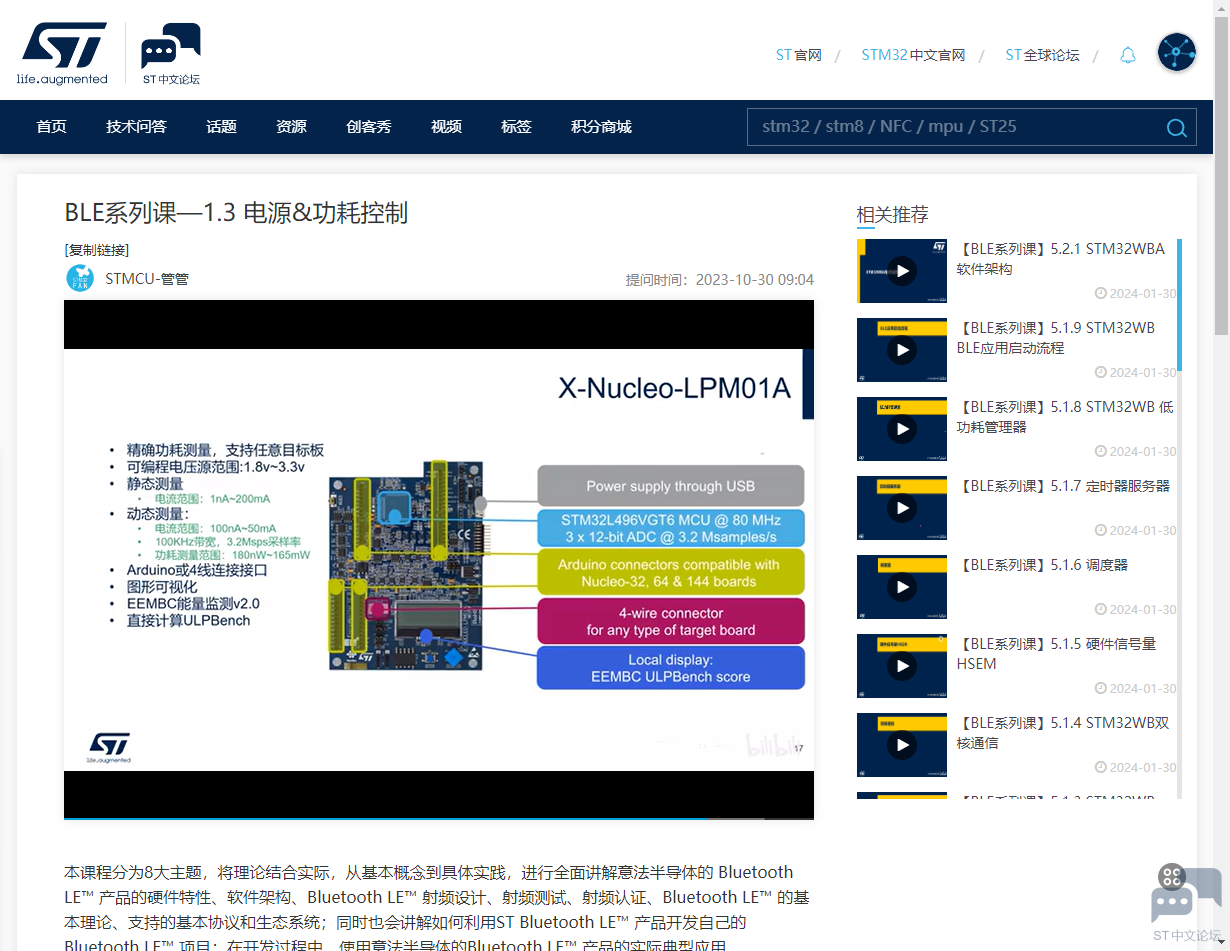1230x951 pixels.
Task: Click the ST中文论坛 chat bubble logo
Action: (171, 54)
